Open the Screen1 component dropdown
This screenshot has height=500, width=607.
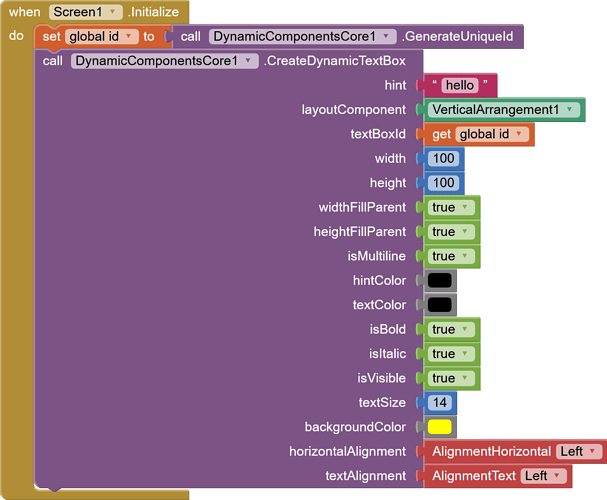click(x=86, y=12)
